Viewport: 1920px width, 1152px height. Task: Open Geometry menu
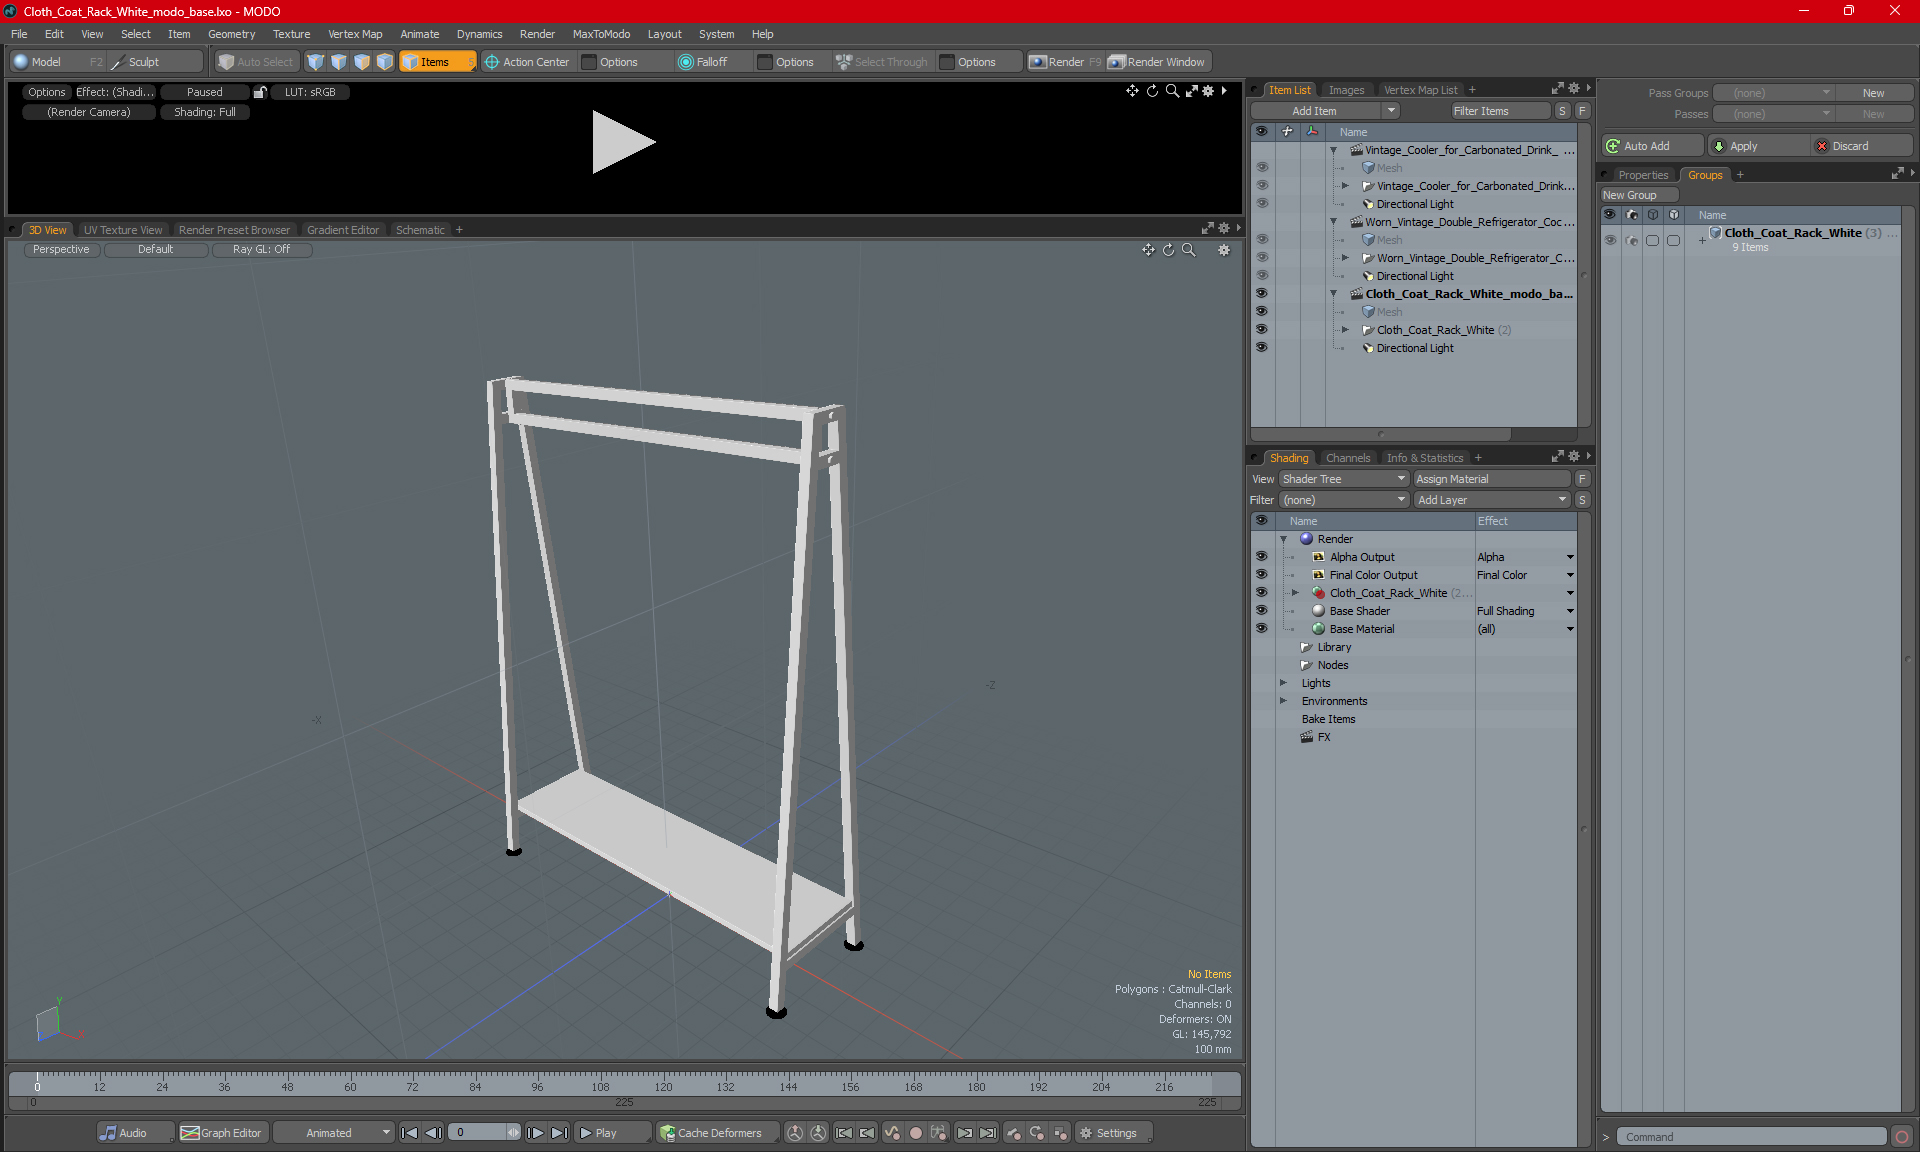(x=231, y=34)
